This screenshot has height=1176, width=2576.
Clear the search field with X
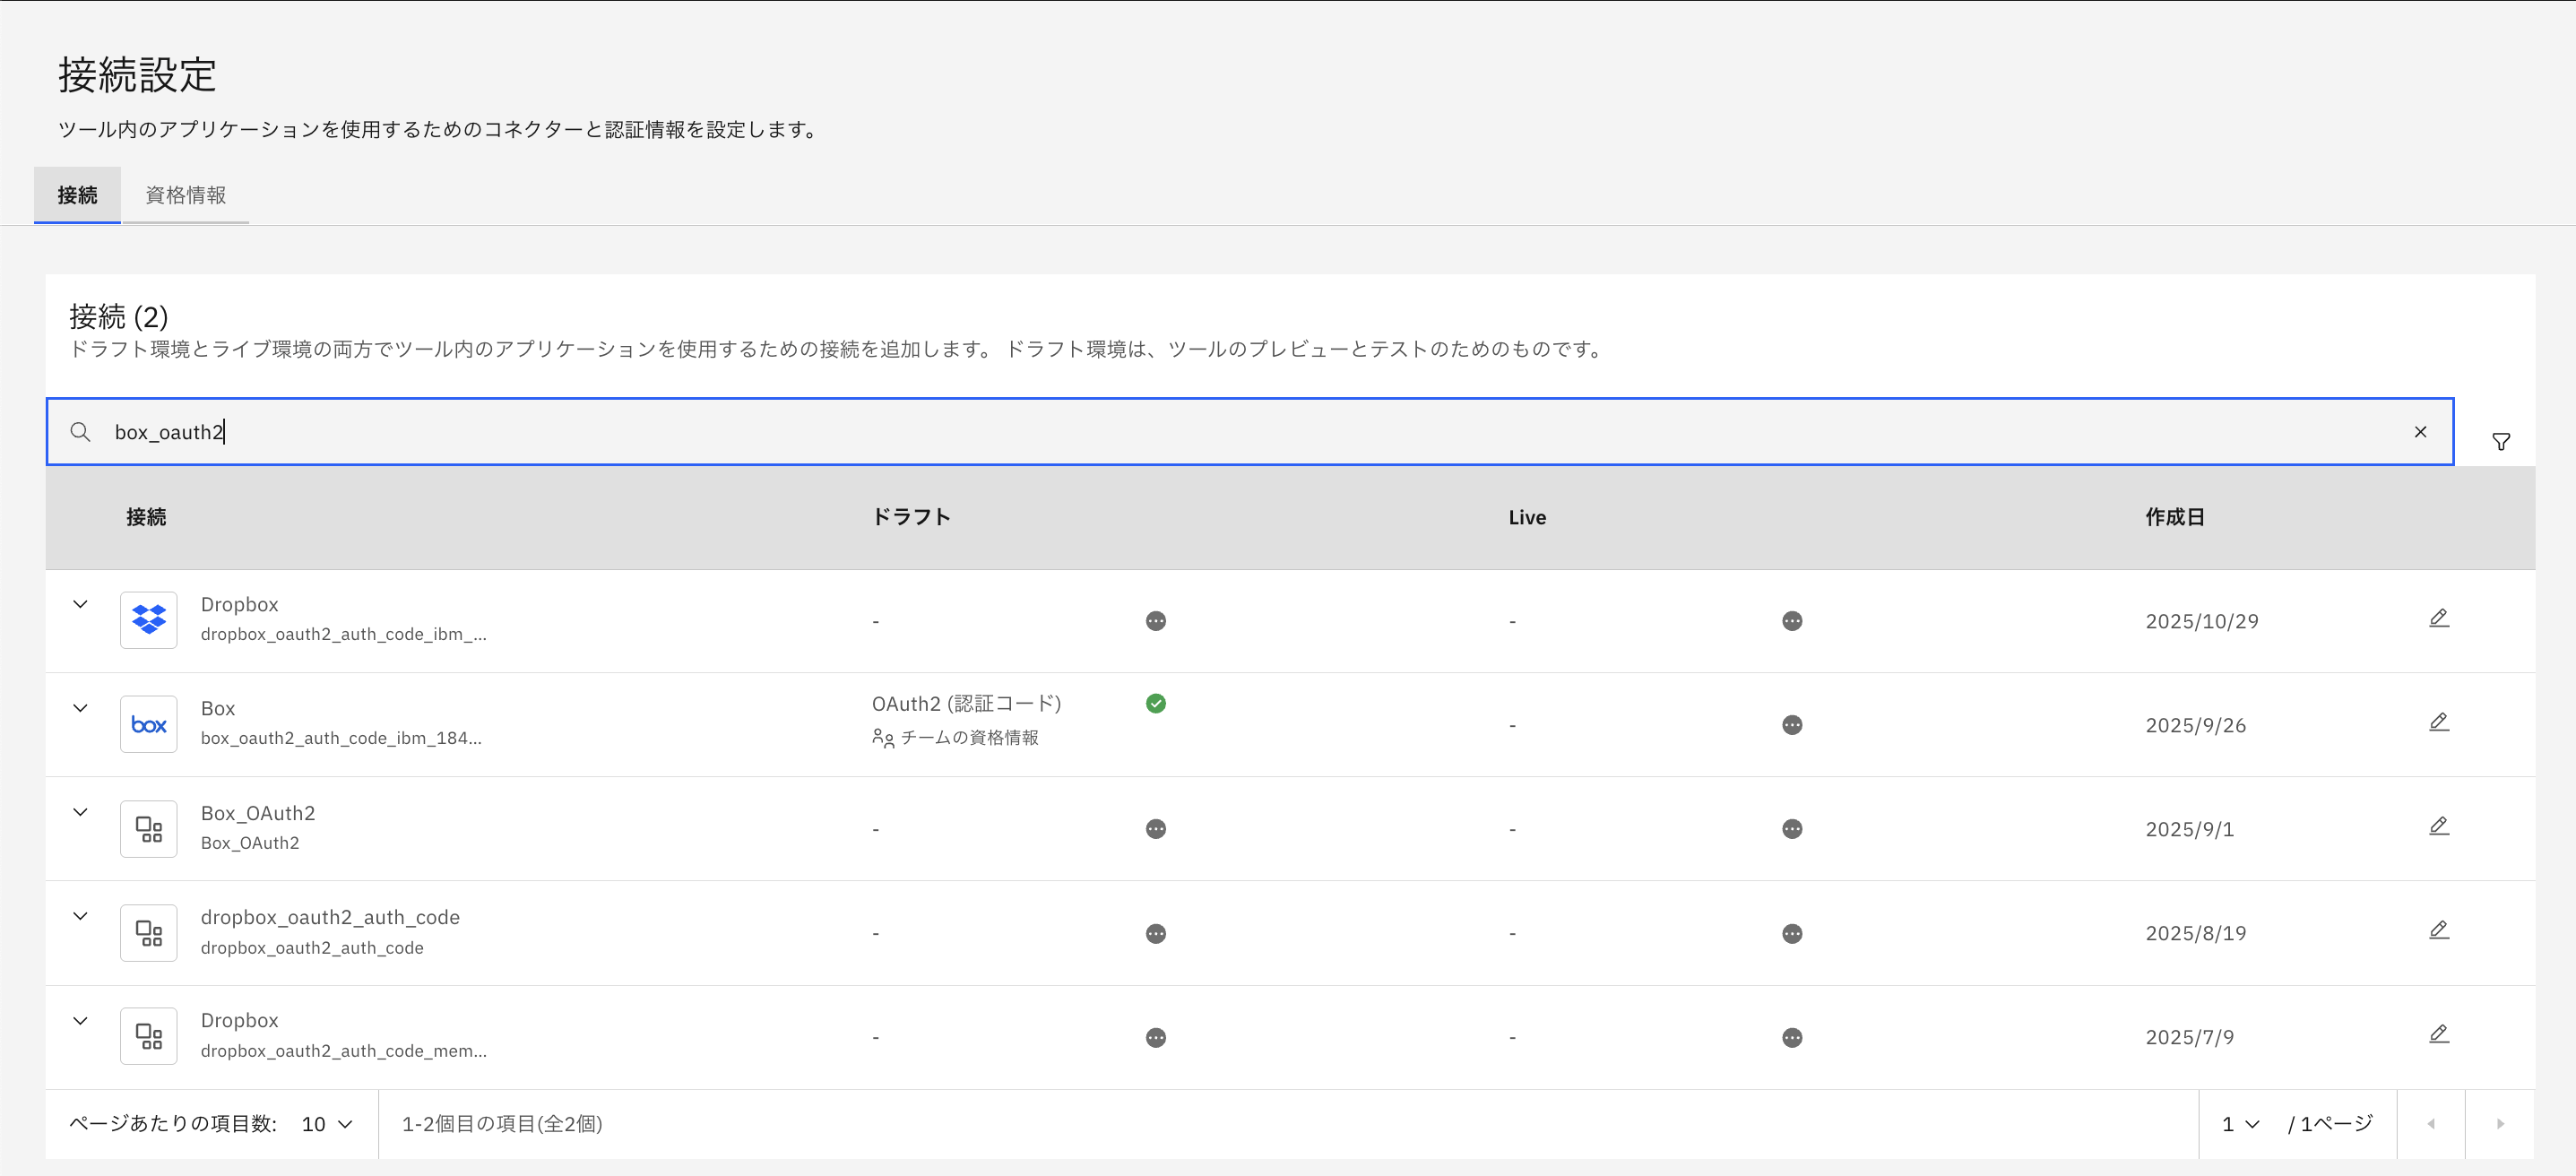tap(2420, 432)
